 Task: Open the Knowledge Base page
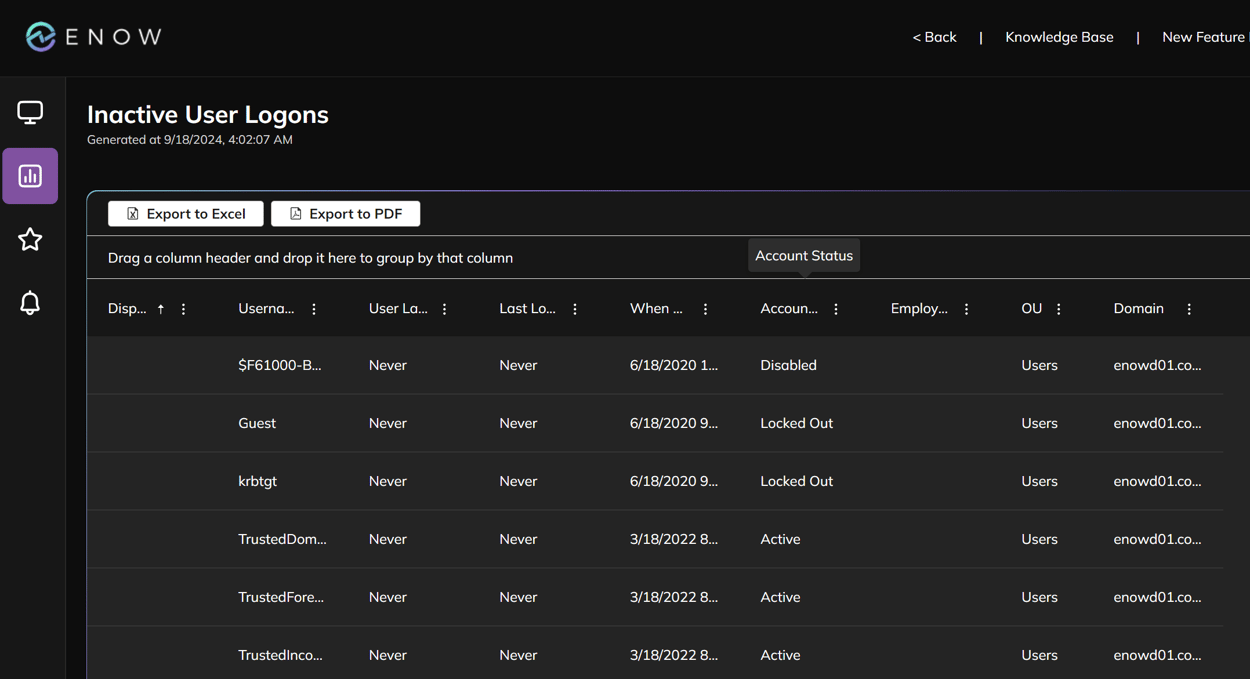(x=1059, y=36)
